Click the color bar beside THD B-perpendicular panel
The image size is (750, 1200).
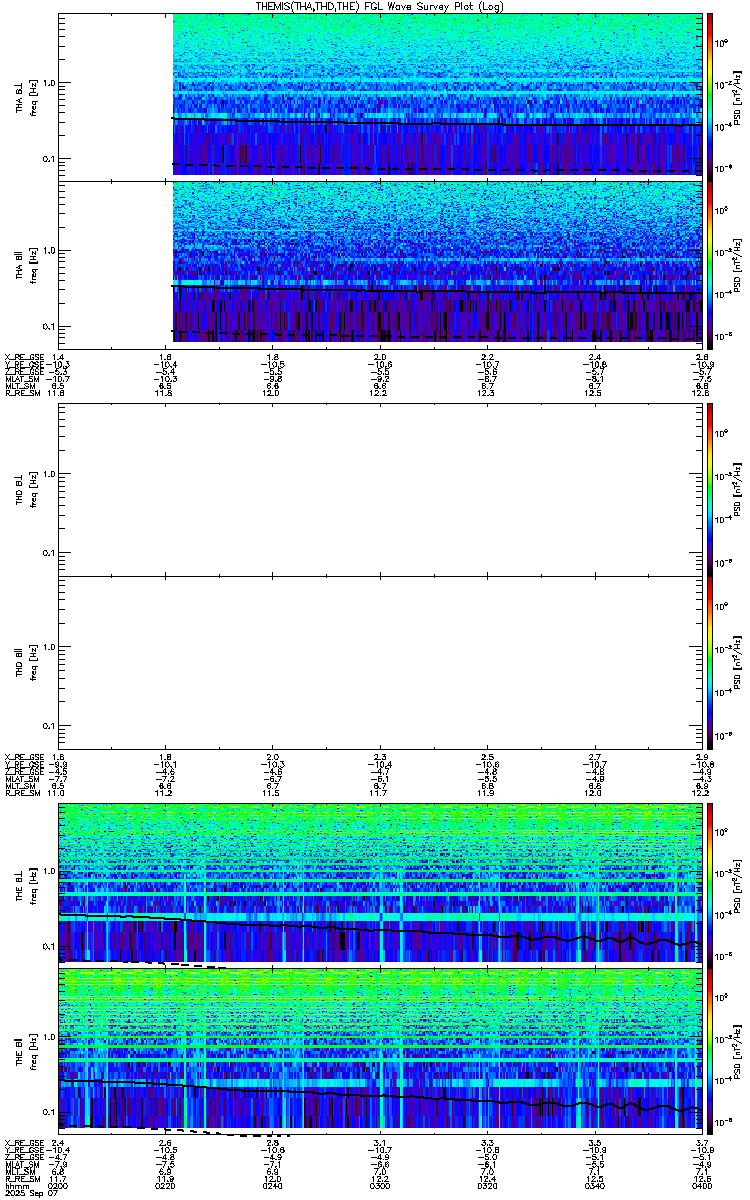click(x=710, y=488)
